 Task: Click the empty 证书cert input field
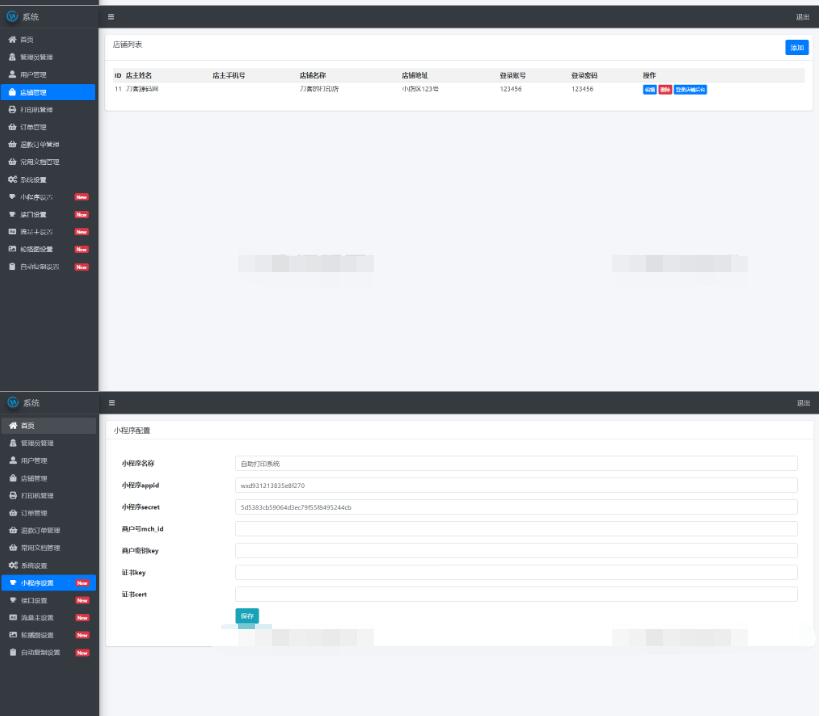point(516,595)
